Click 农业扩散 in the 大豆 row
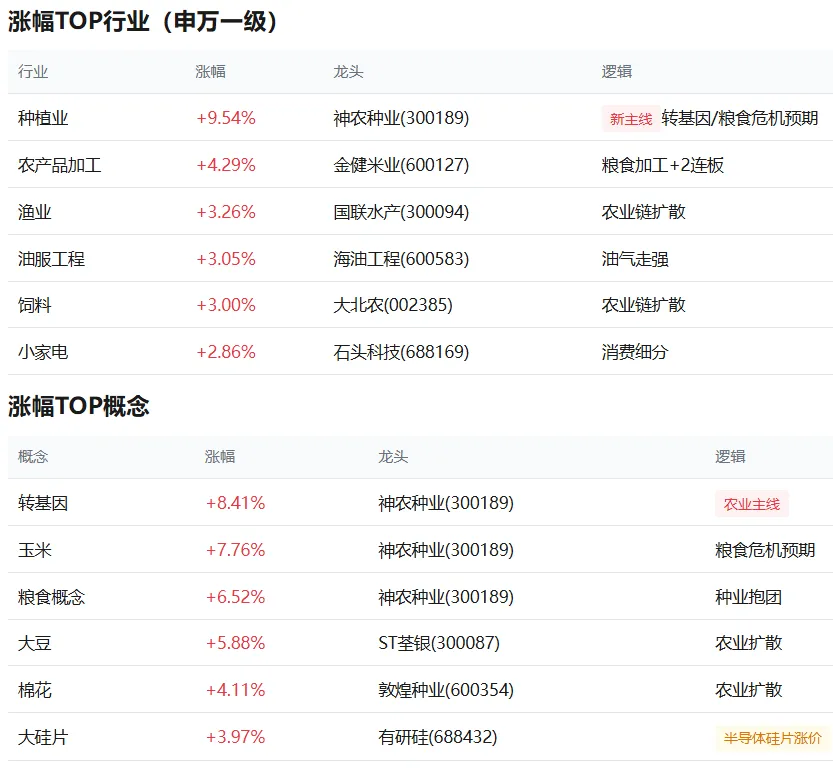Viewport: 833px width, 768px height. click(x=749, y=643)
